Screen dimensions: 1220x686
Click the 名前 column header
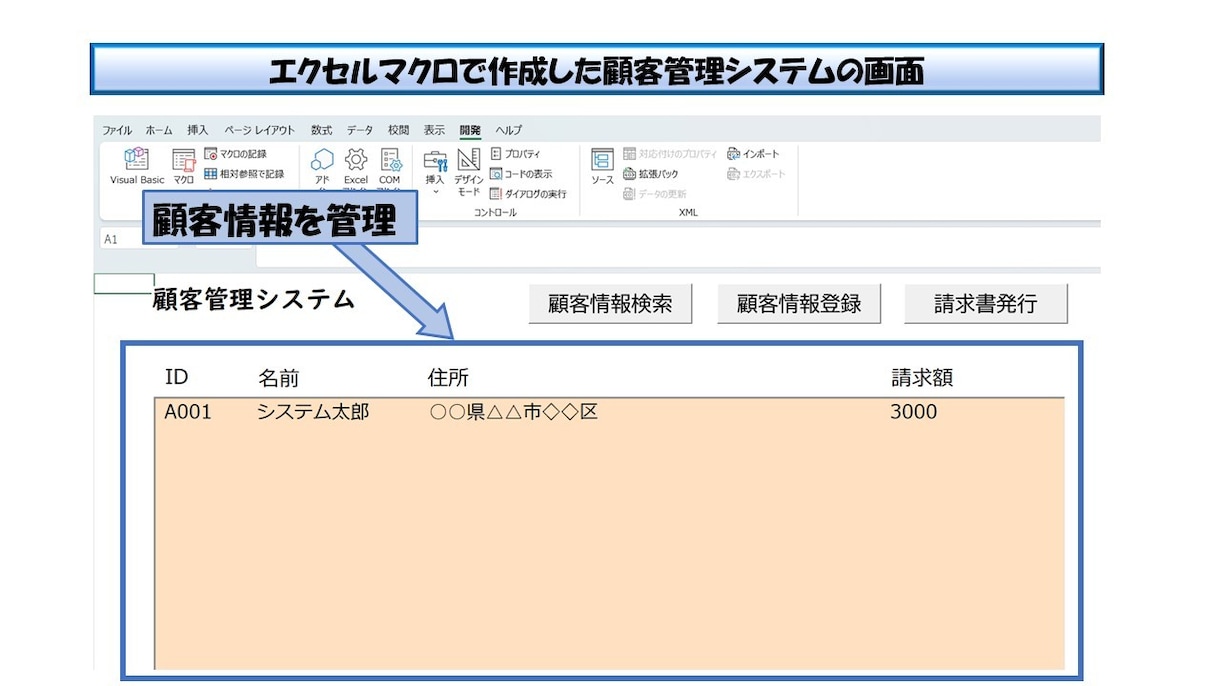279,378
